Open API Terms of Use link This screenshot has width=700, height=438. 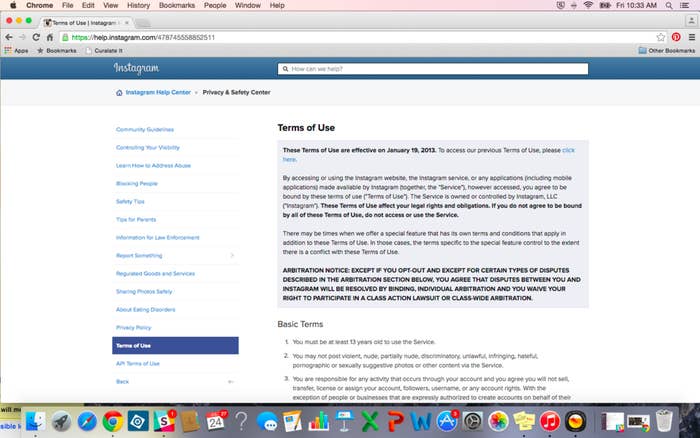(x=138, y=363)
